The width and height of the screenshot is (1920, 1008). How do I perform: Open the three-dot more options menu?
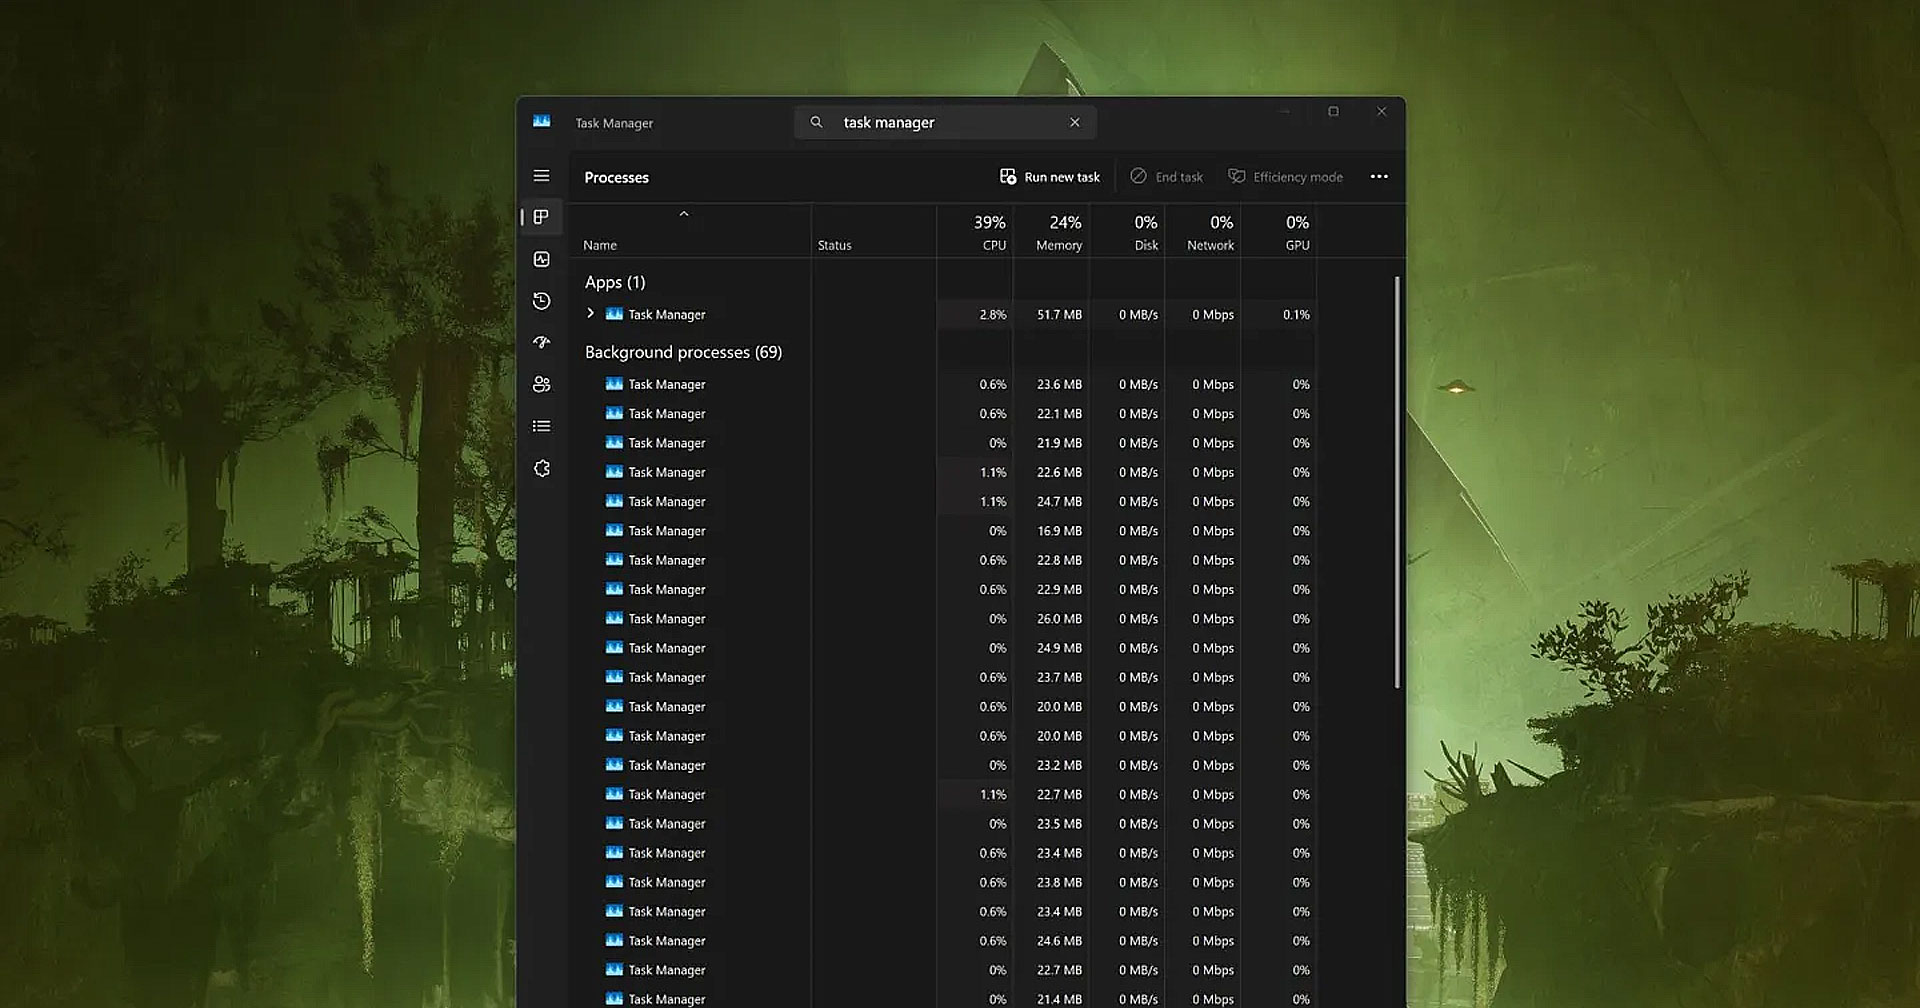click(x=1378, y=177)
